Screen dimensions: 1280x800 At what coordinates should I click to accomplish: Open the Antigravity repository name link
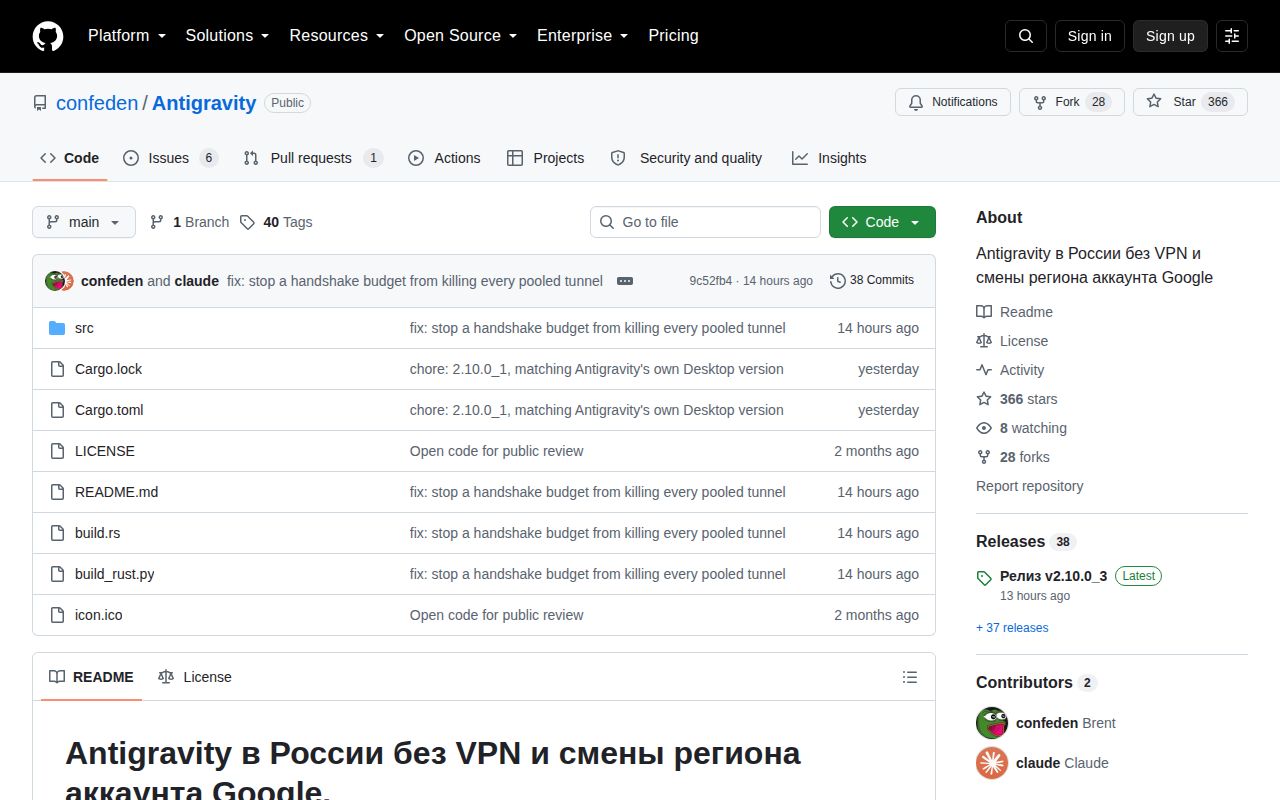(204, 103)
